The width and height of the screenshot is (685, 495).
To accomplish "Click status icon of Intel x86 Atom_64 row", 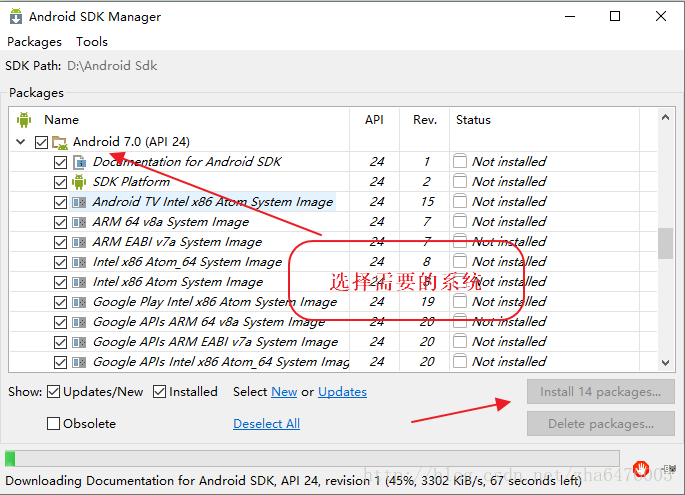I will coord(460,261).
